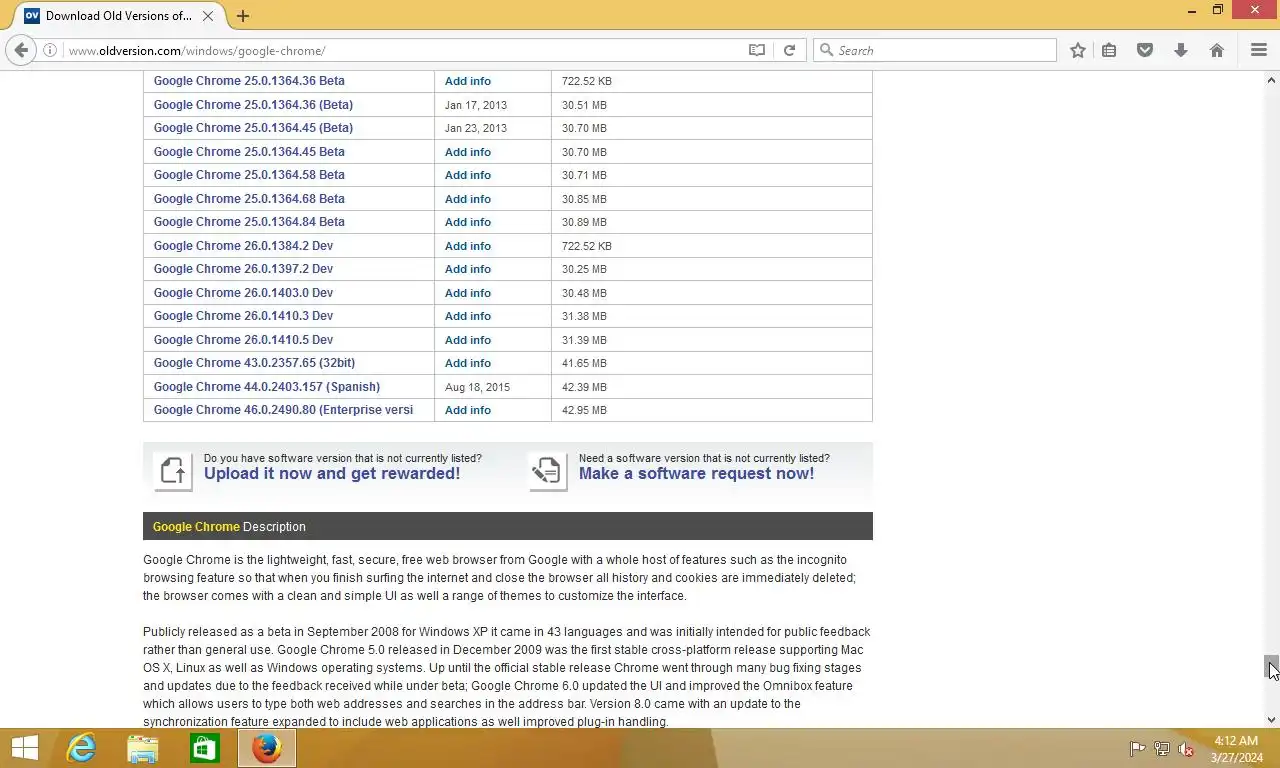This screenshot has height=768, width=1280.
Task: Save page to Pocket icon
Action: pyautogui.click(x=1145, y=50)
